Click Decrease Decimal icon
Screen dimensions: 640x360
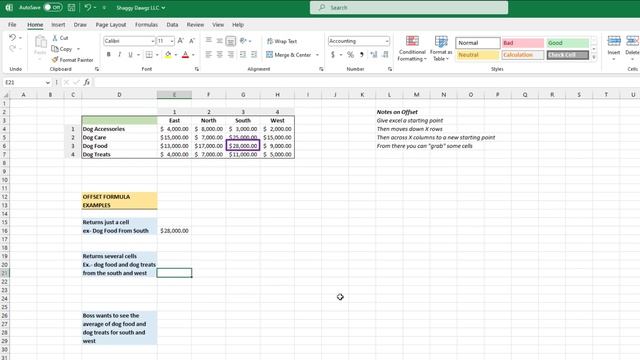pyautogui.click(x=385, y=54)
